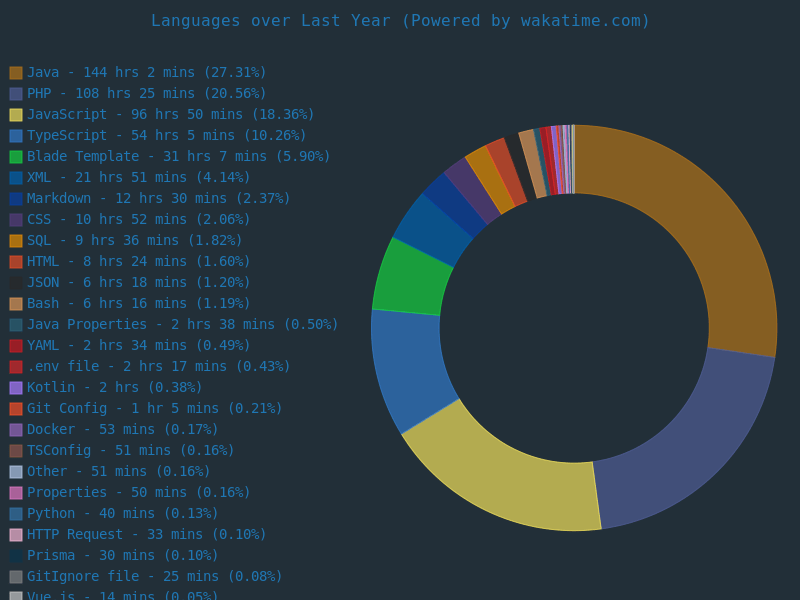800x600 pixels.
Task: Click the green Blade Template donut segment
Action: click(x=412, y=280)
